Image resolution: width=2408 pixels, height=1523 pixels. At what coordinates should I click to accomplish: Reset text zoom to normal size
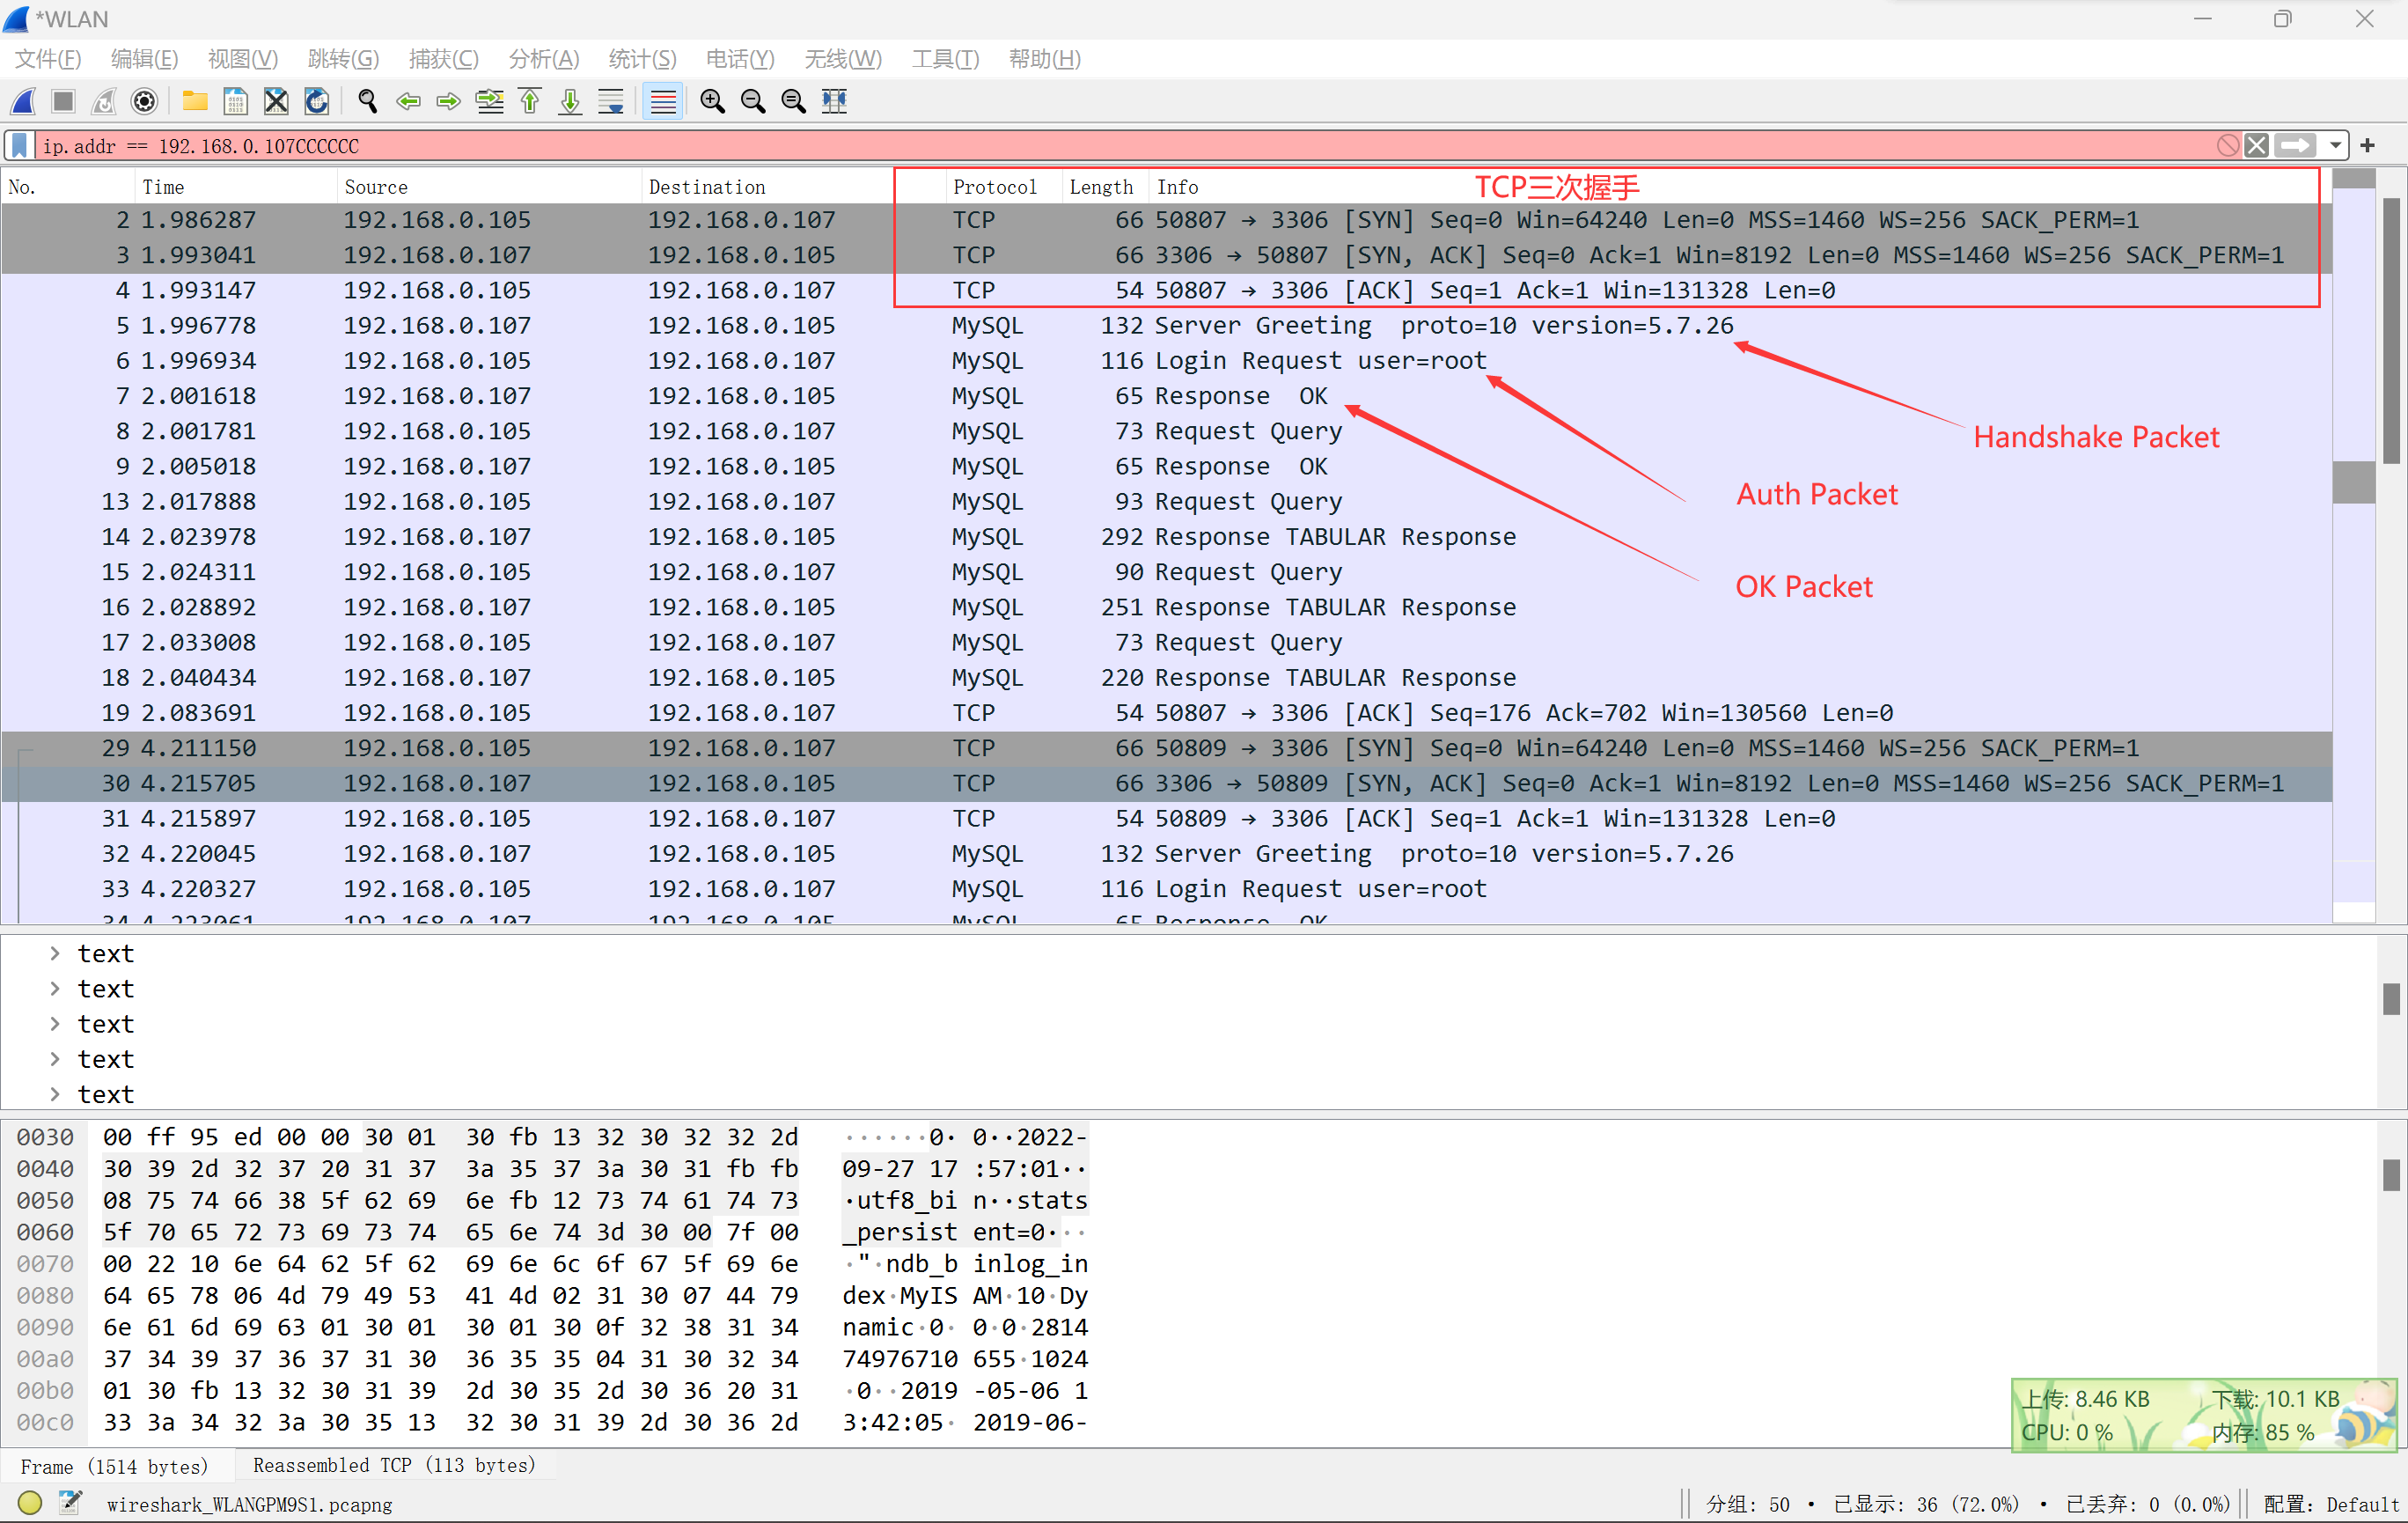pos(793,101)
